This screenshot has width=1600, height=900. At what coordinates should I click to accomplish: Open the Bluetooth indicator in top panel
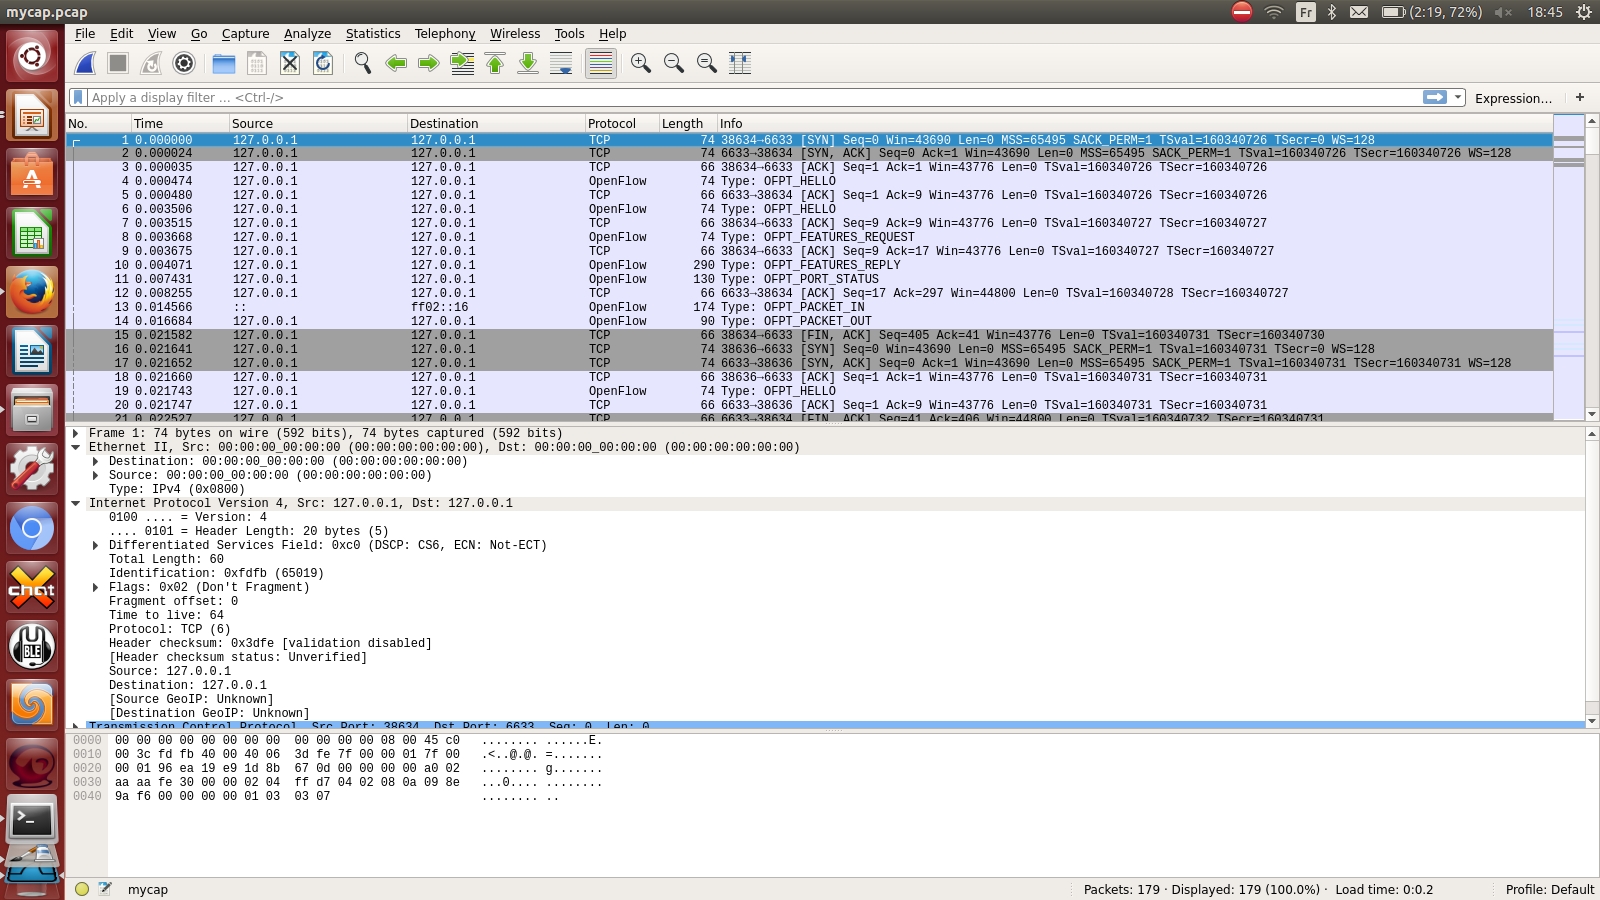tap(1332, 12)
